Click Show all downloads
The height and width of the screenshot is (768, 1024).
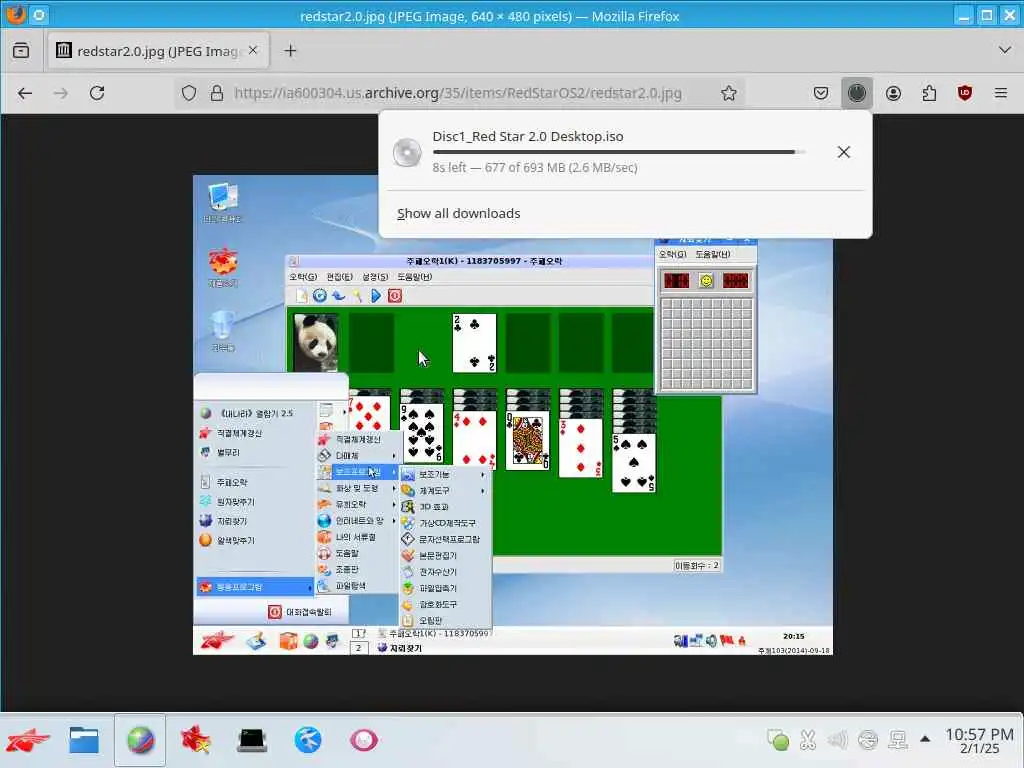tap(458, 214)
